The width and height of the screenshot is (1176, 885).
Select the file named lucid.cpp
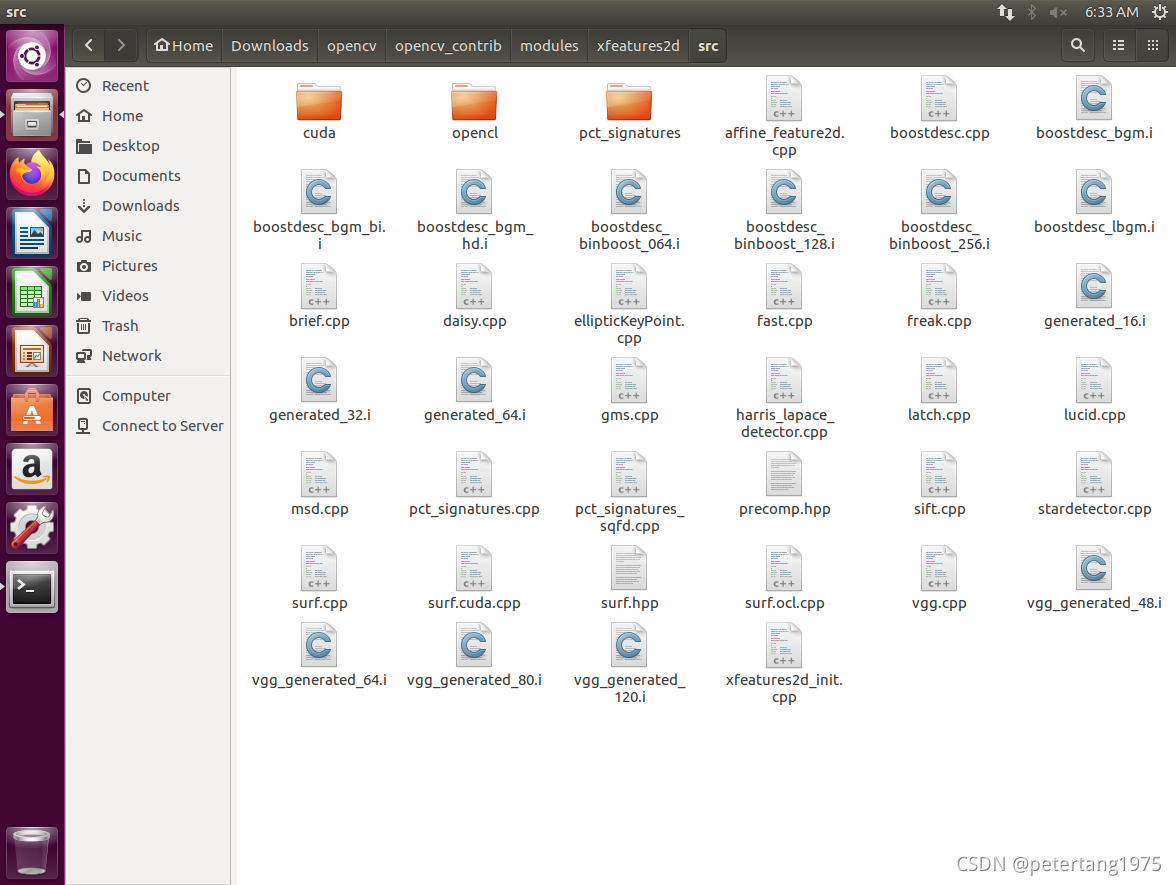point(1094,391)
